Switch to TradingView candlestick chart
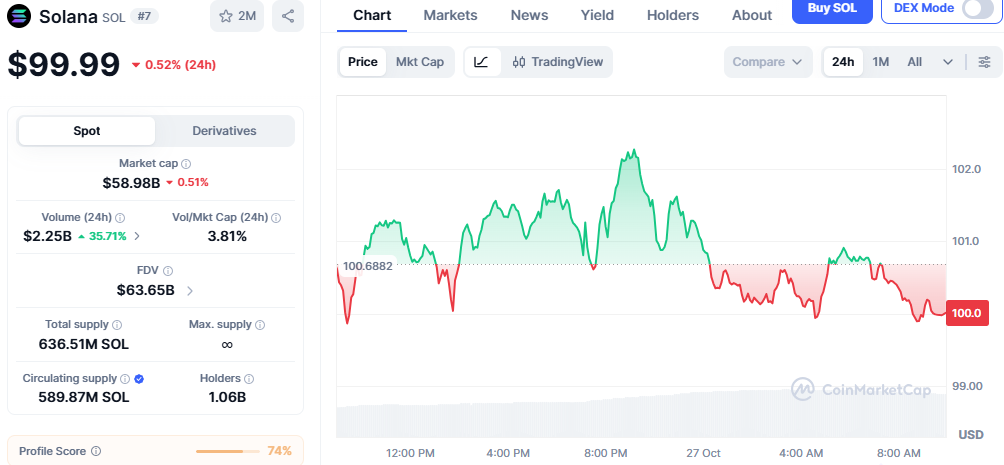This screenshot has width=1004, height=465. (x=558, y=62)
